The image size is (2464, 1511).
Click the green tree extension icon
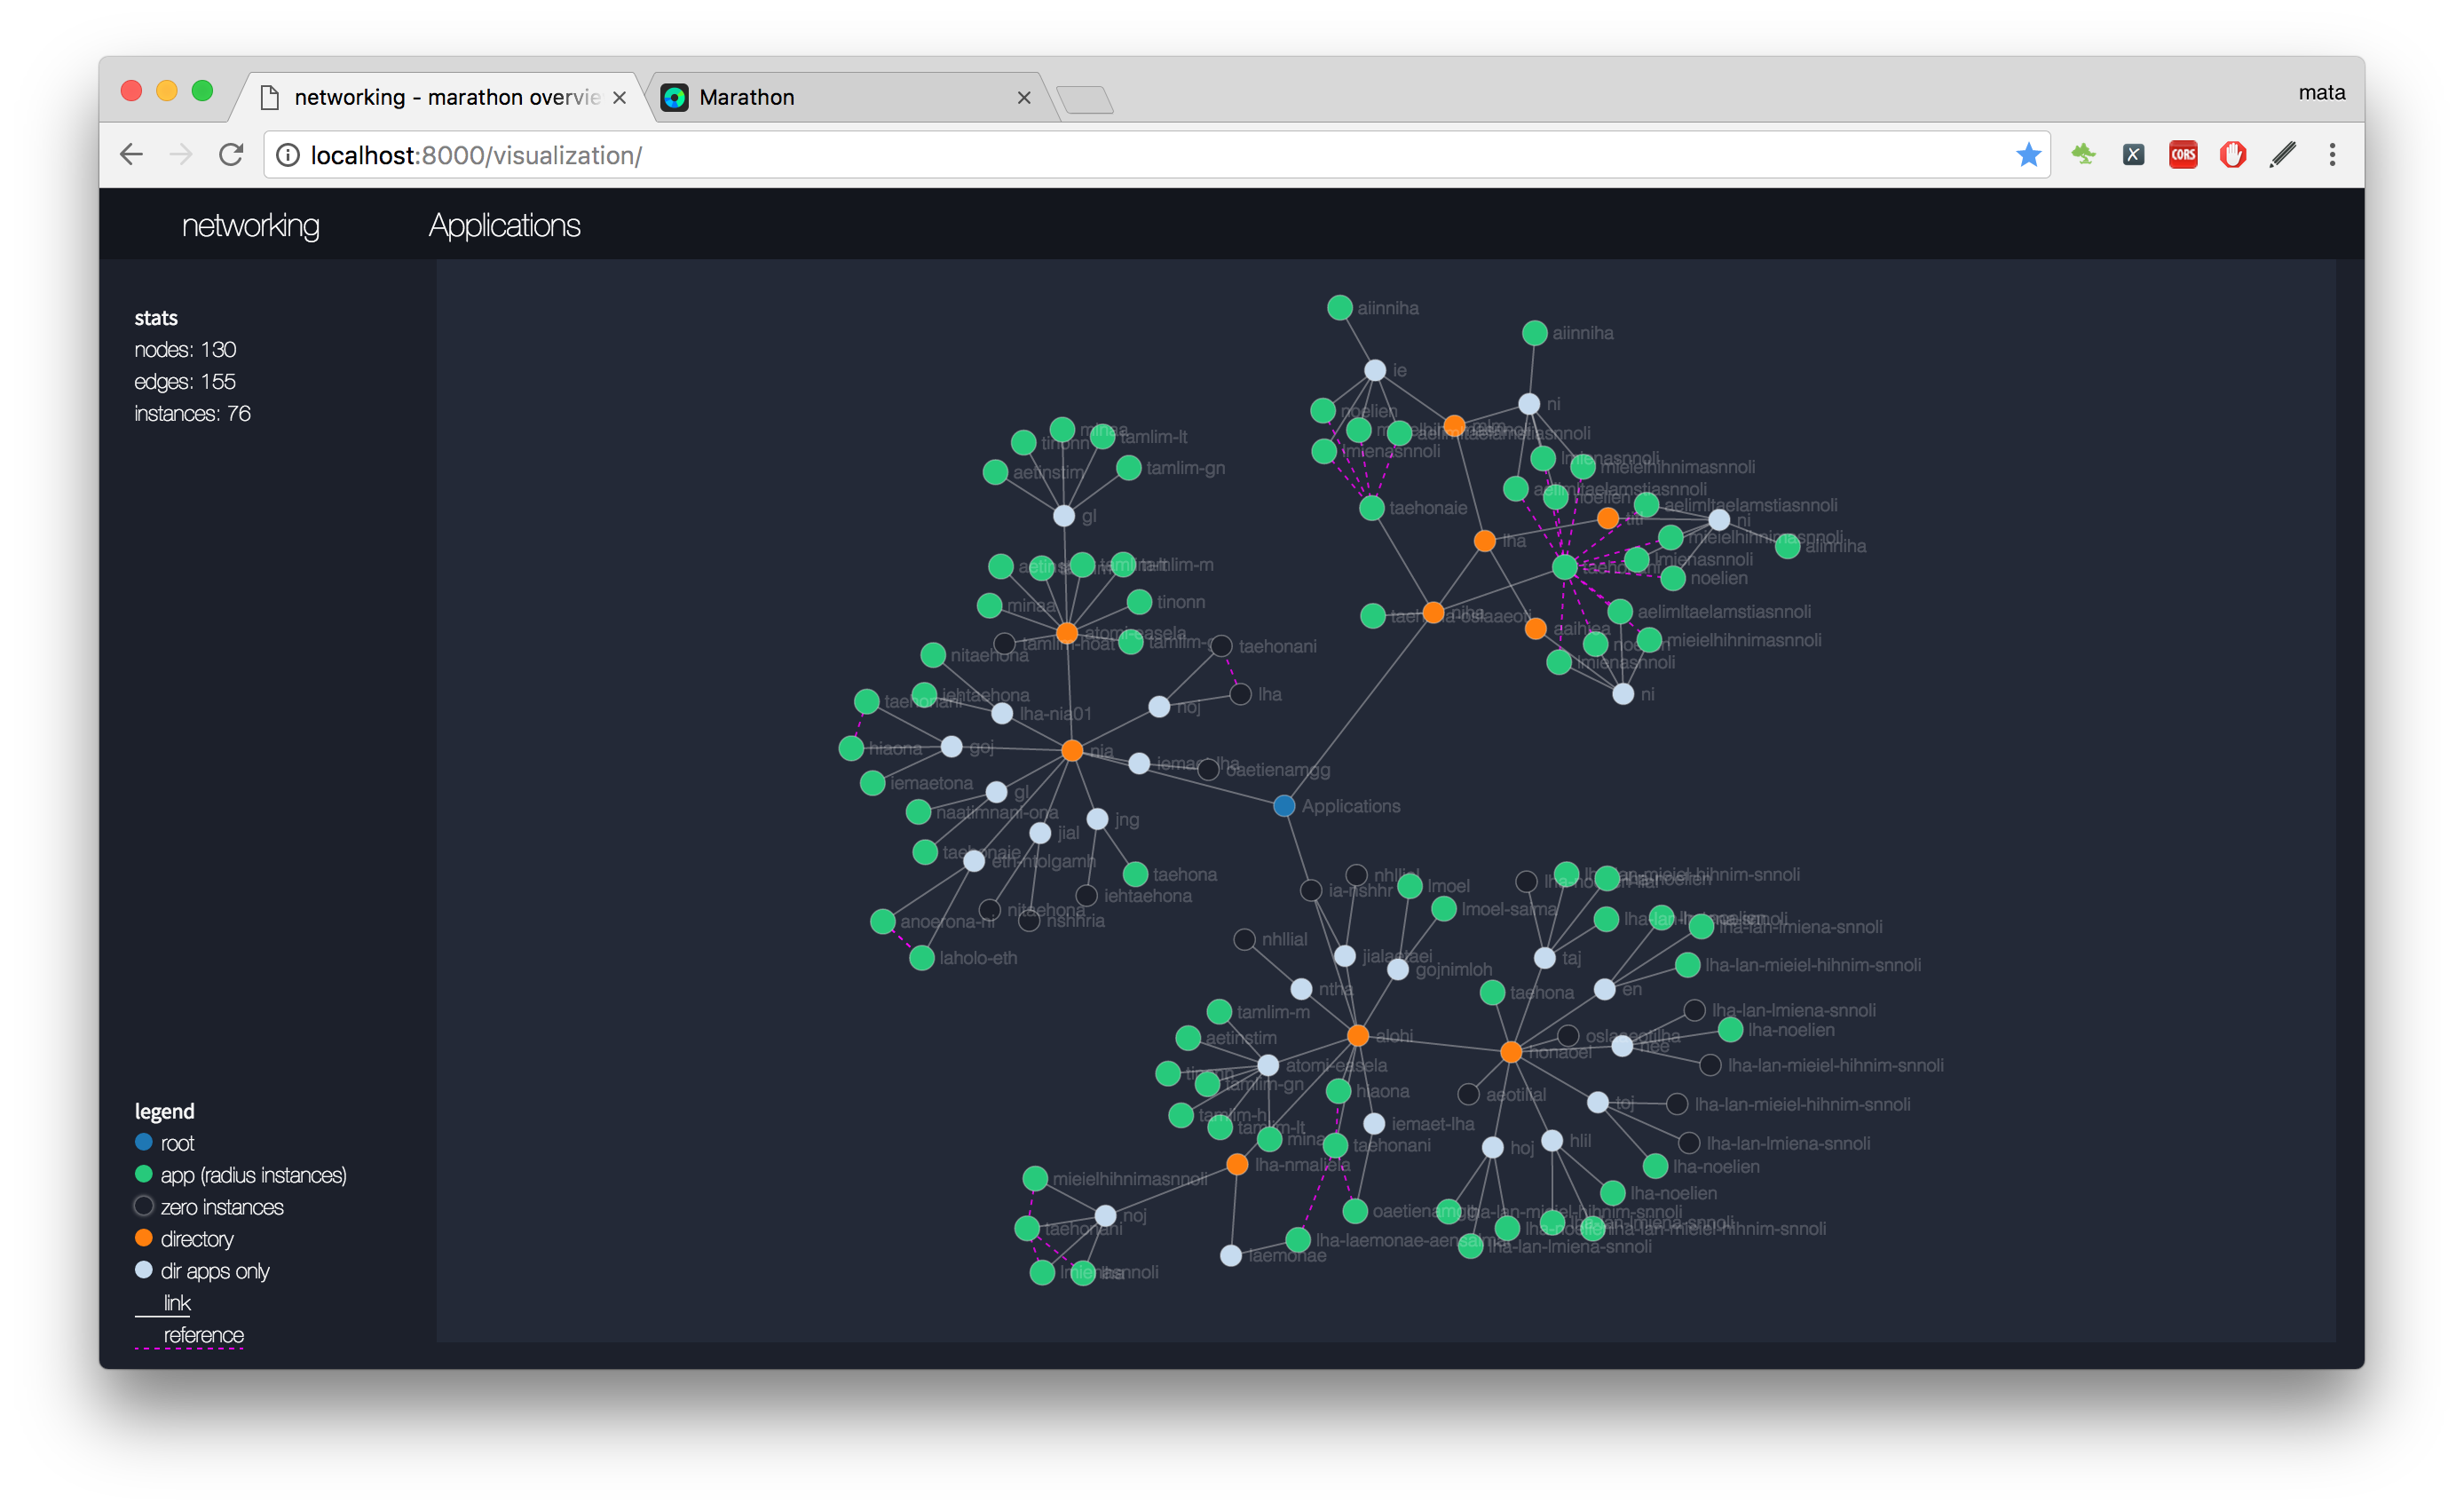click(x=2083, y=155)
